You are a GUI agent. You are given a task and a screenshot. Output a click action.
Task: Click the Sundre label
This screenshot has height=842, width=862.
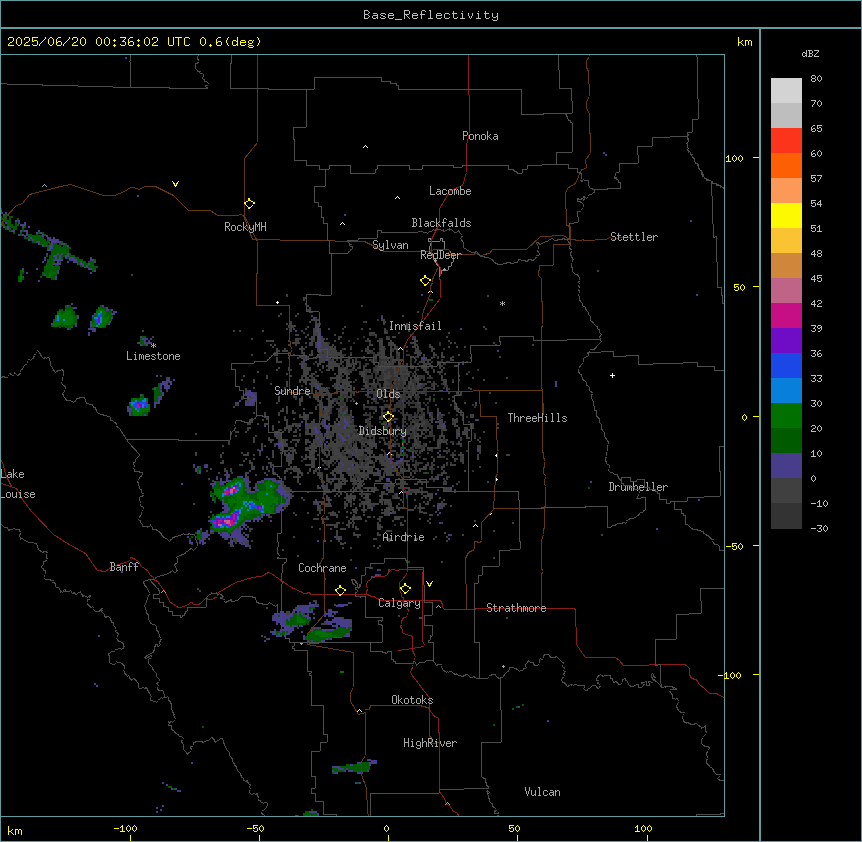(292, 391)
